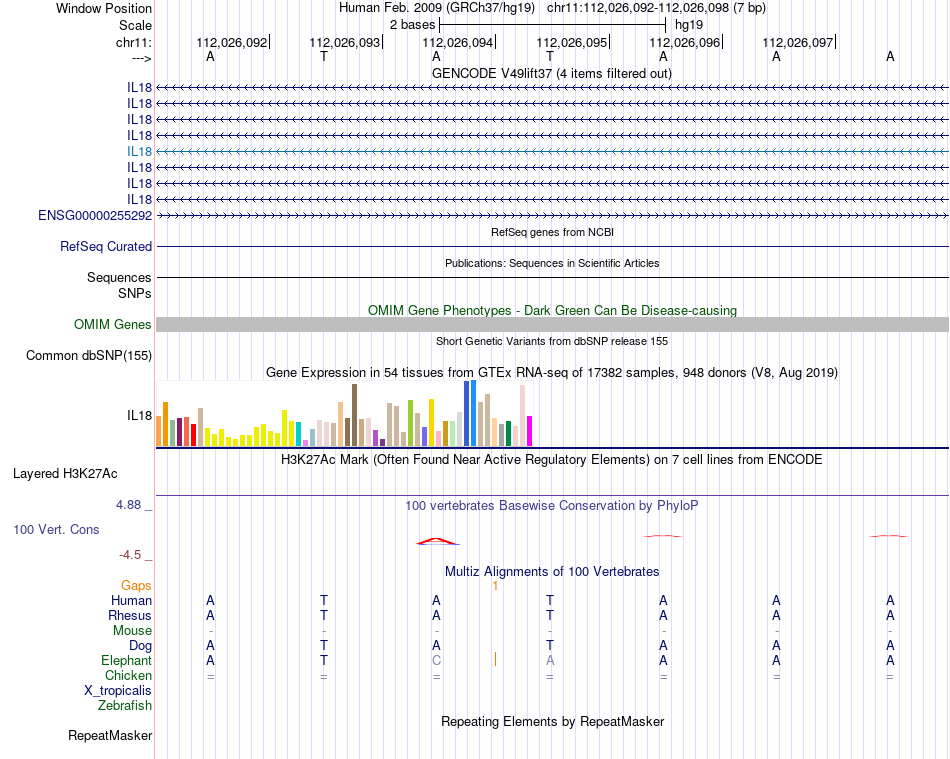The width and height of the screenshot is (950, 759).
Task: Click the Window Position label
Action: 104,8
